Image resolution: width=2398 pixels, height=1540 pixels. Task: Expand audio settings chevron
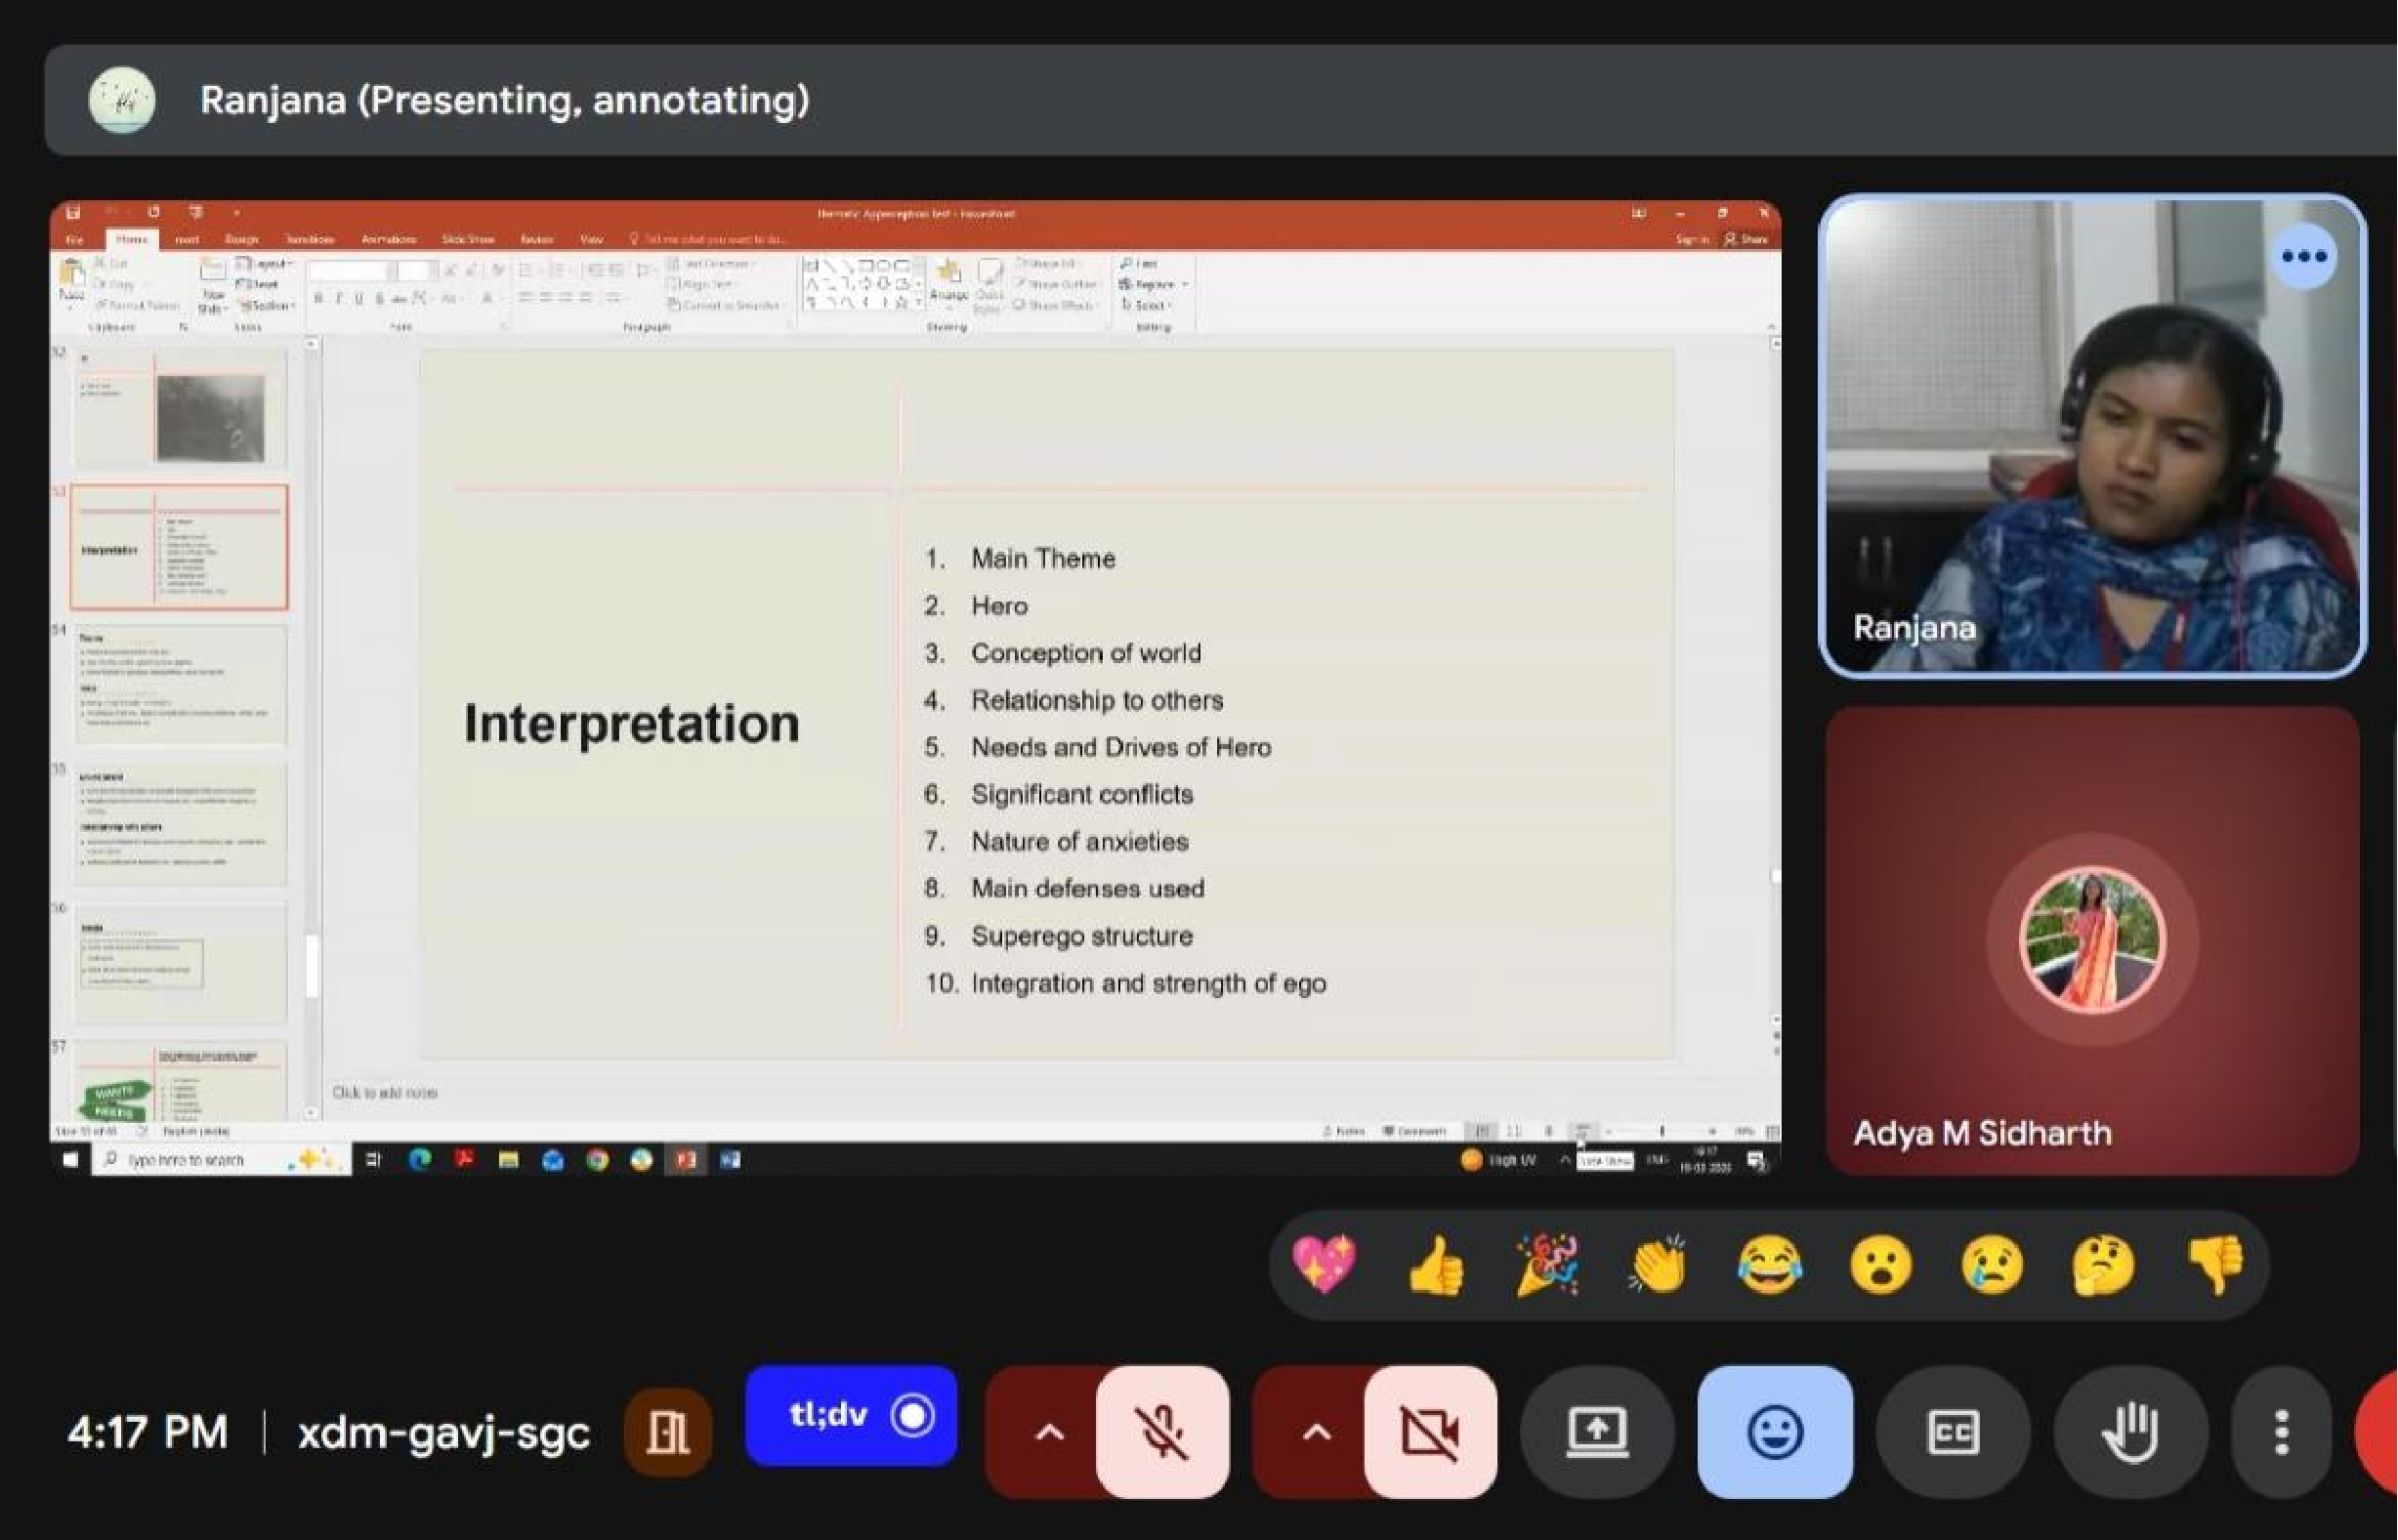[x=1048, y=1432]
